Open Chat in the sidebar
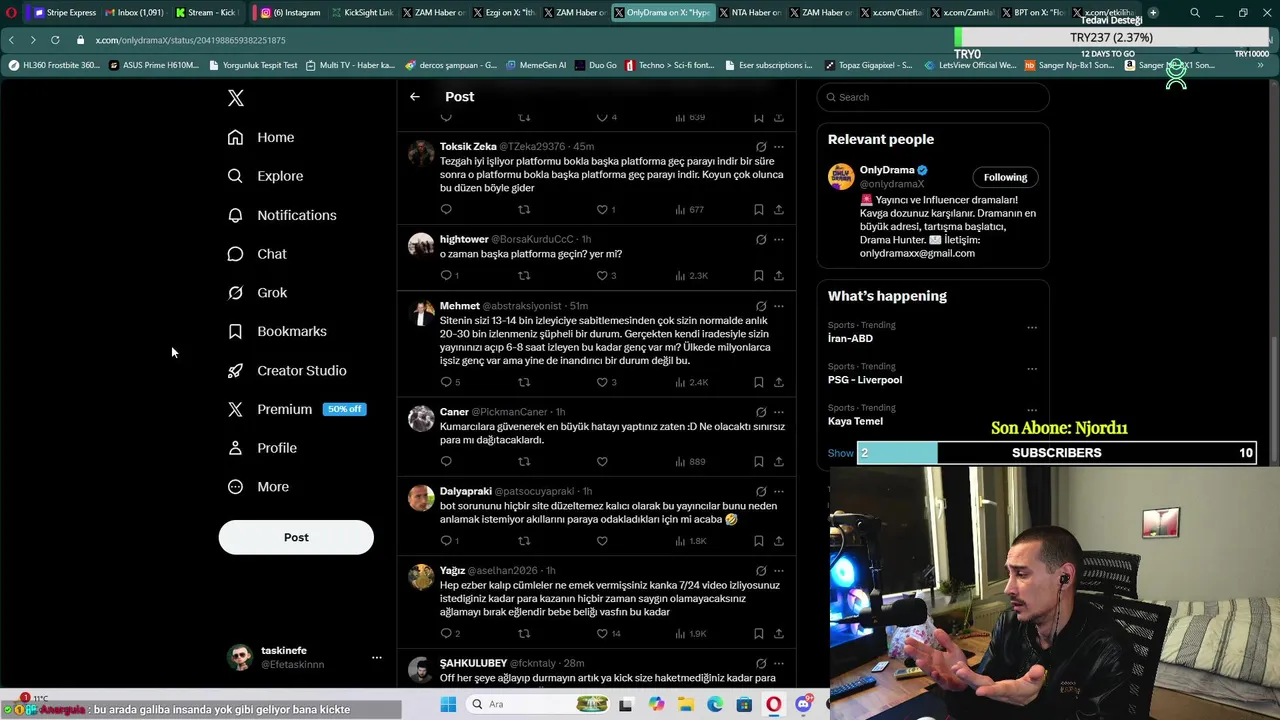1280x720 pixels. pos(257,254)
